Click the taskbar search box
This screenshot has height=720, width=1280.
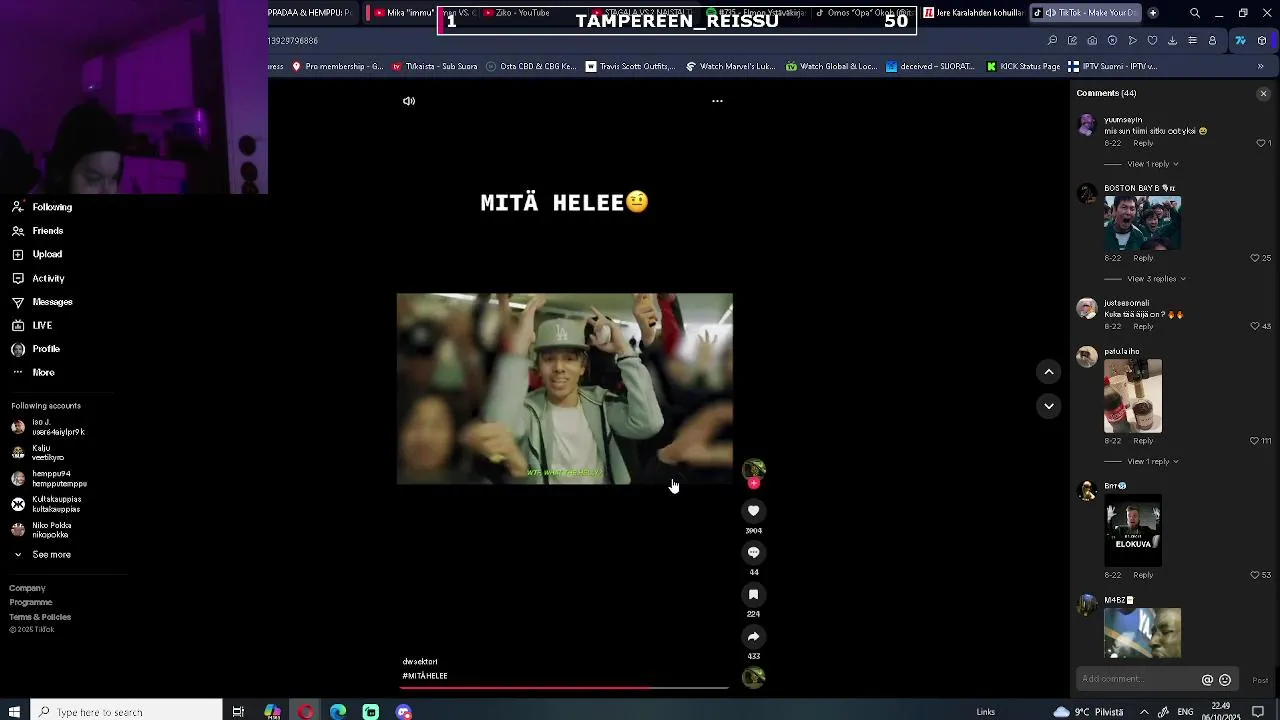[x=127, y=712]
